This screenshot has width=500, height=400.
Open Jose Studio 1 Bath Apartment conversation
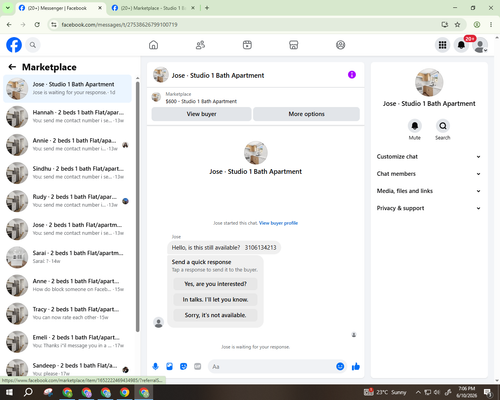pyautogui.click(x=67, y=88)
